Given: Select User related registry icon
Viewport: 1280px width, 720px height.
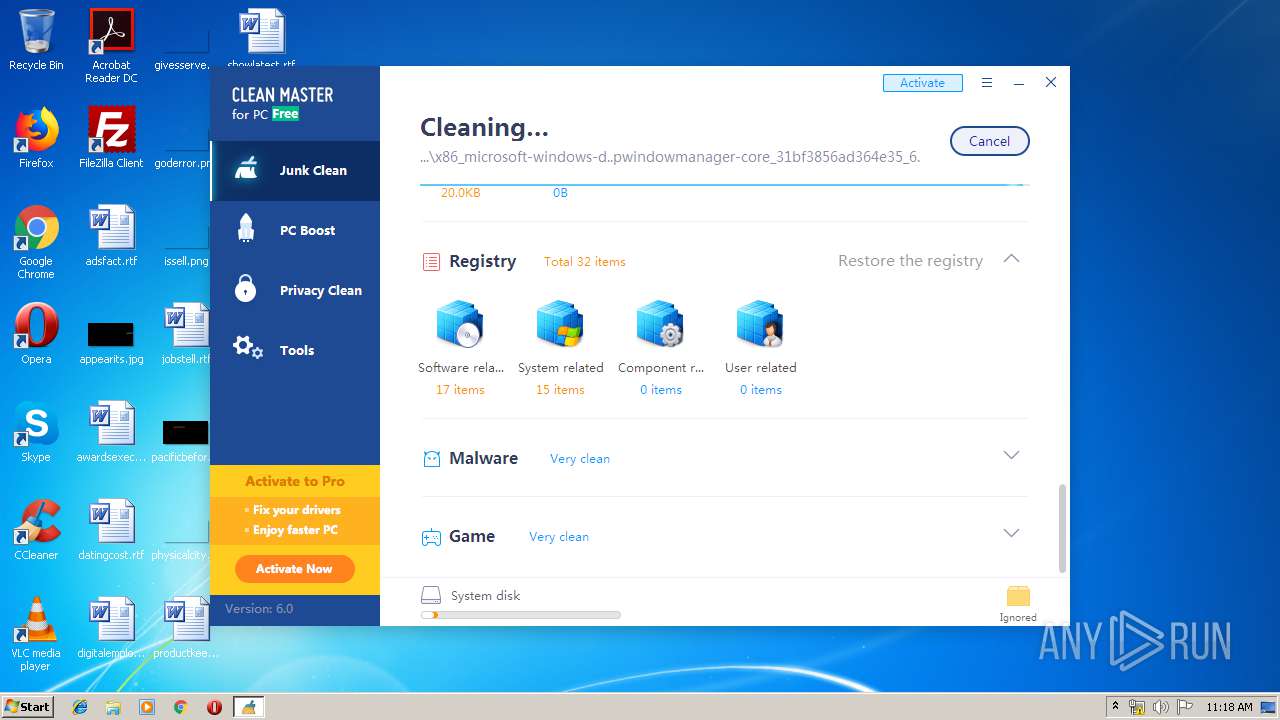Looking at the screenshot, I should [x=760, y=325].
